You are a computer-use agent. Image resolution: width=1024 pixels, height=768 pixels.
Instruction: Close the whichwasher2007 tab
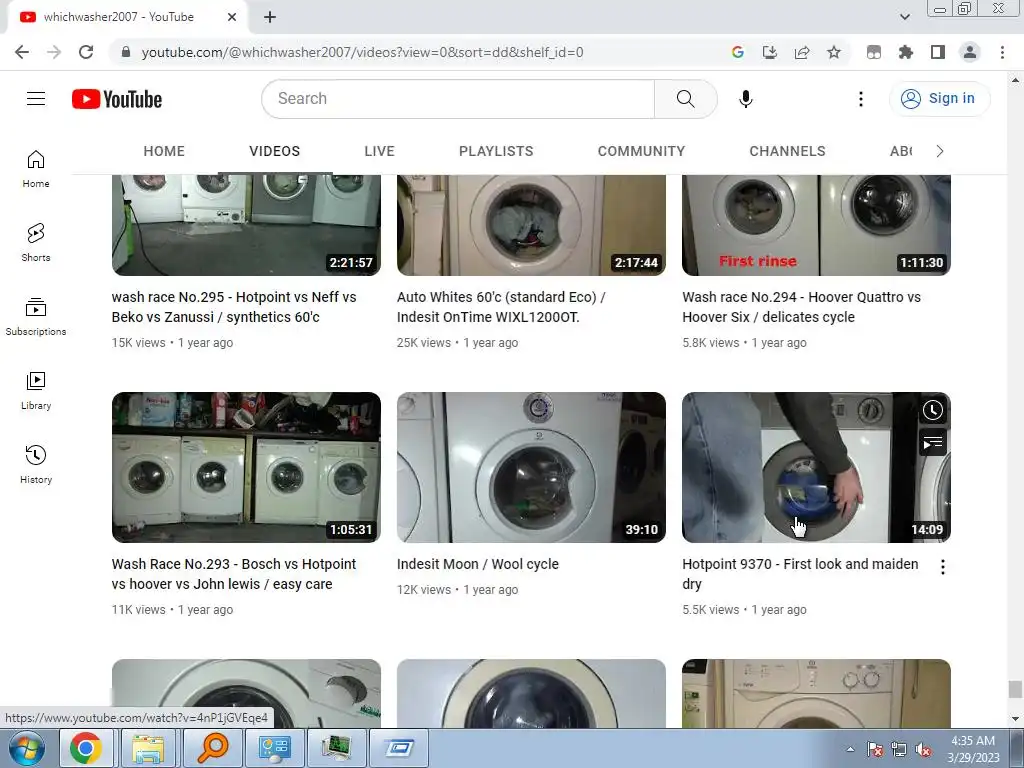[232, 17]
